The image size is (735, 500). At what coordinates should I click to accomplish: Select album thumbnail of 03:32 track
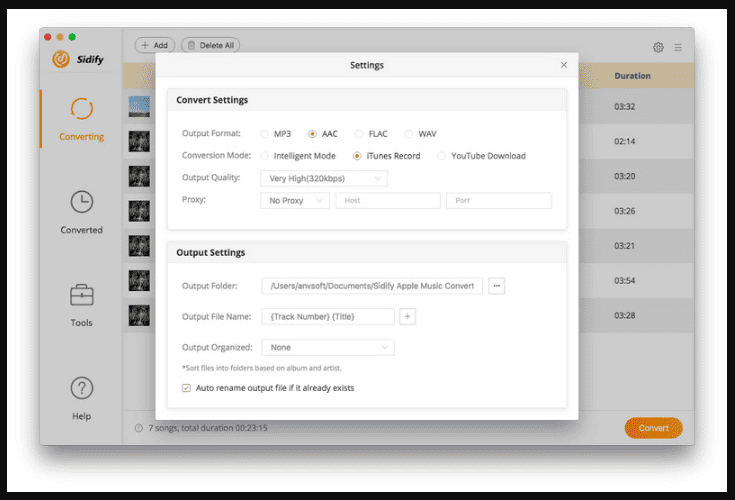pyautogui.click(x=139, y=106)
